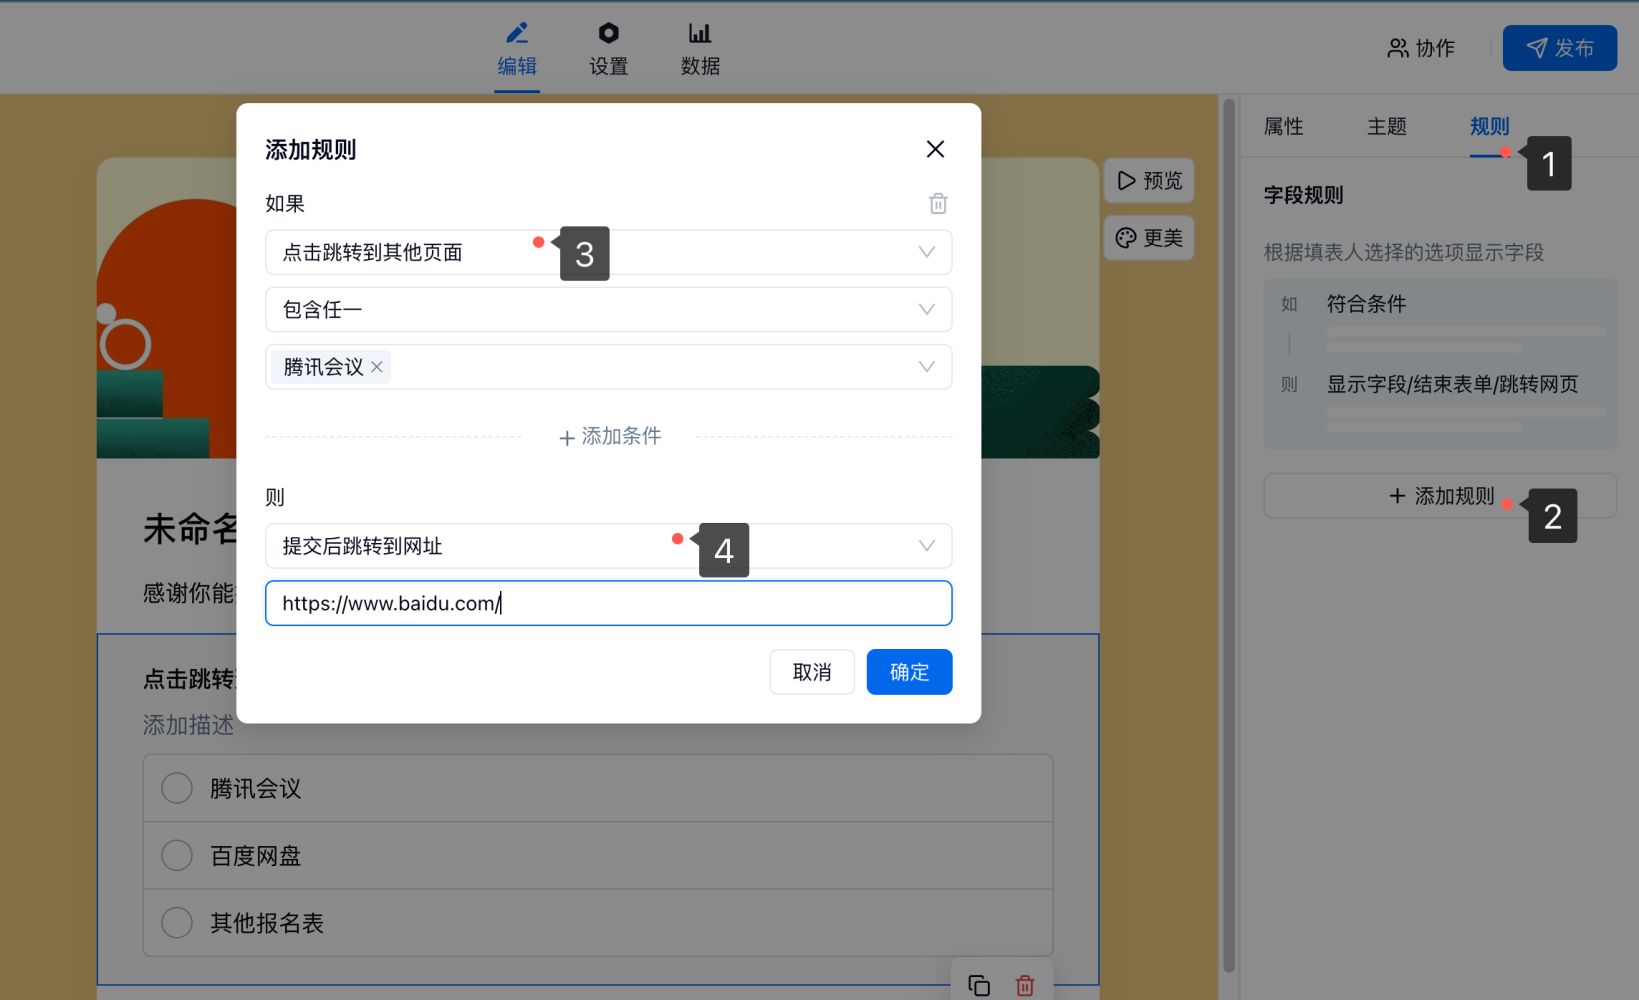The height and width of the screenshot is (1000, 1639).
Task: Close the 添加规则 dialog with X
Action: (935, 149)
